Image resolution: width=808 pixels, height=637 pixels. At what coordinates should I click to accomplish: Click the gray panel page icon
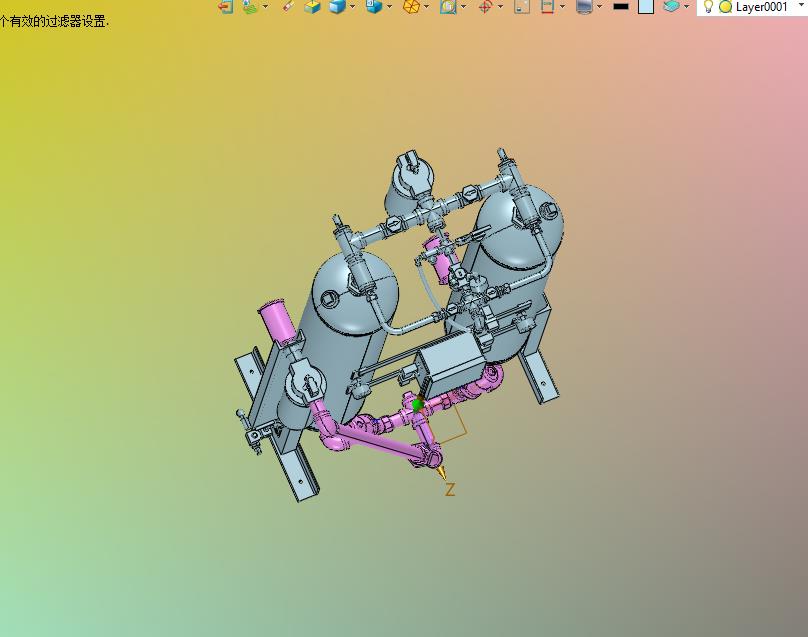coord(522,6)
